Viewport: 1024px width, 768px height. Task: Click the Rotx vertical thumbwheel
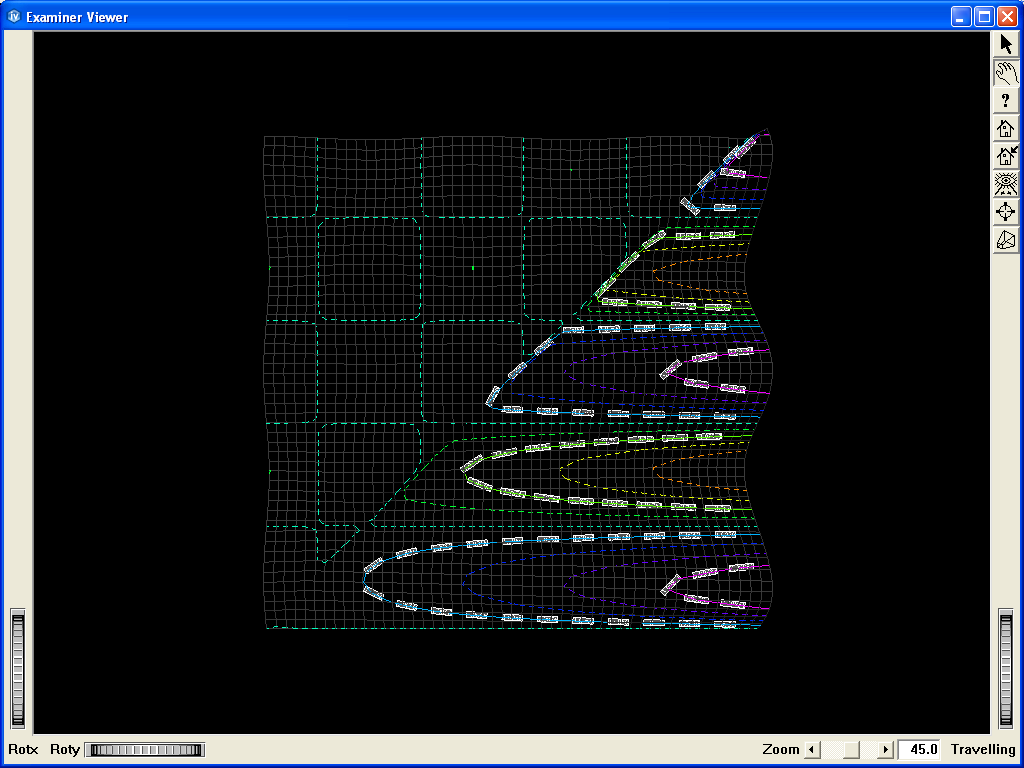click(x=17, y=669)
